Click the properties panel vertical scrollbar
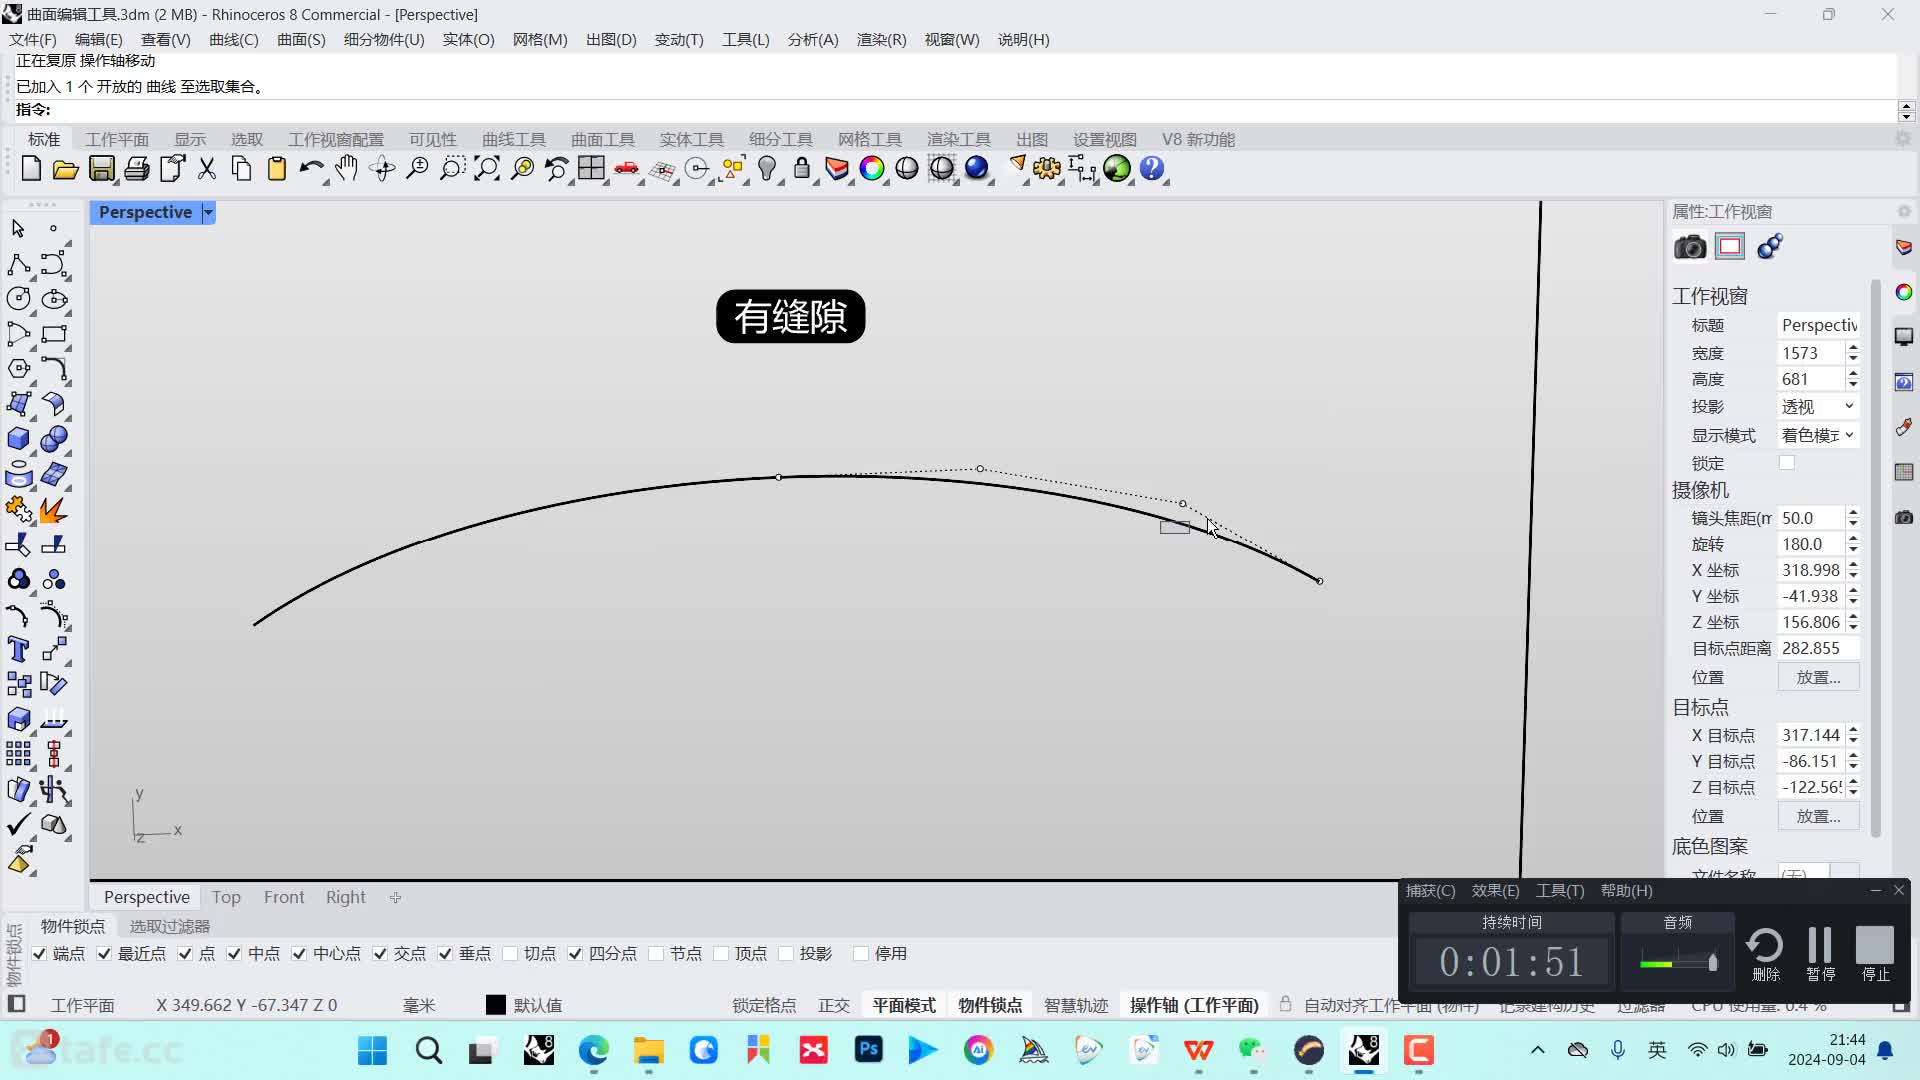This screenshot has height=1080, width=1920. tap(1876, 560)
